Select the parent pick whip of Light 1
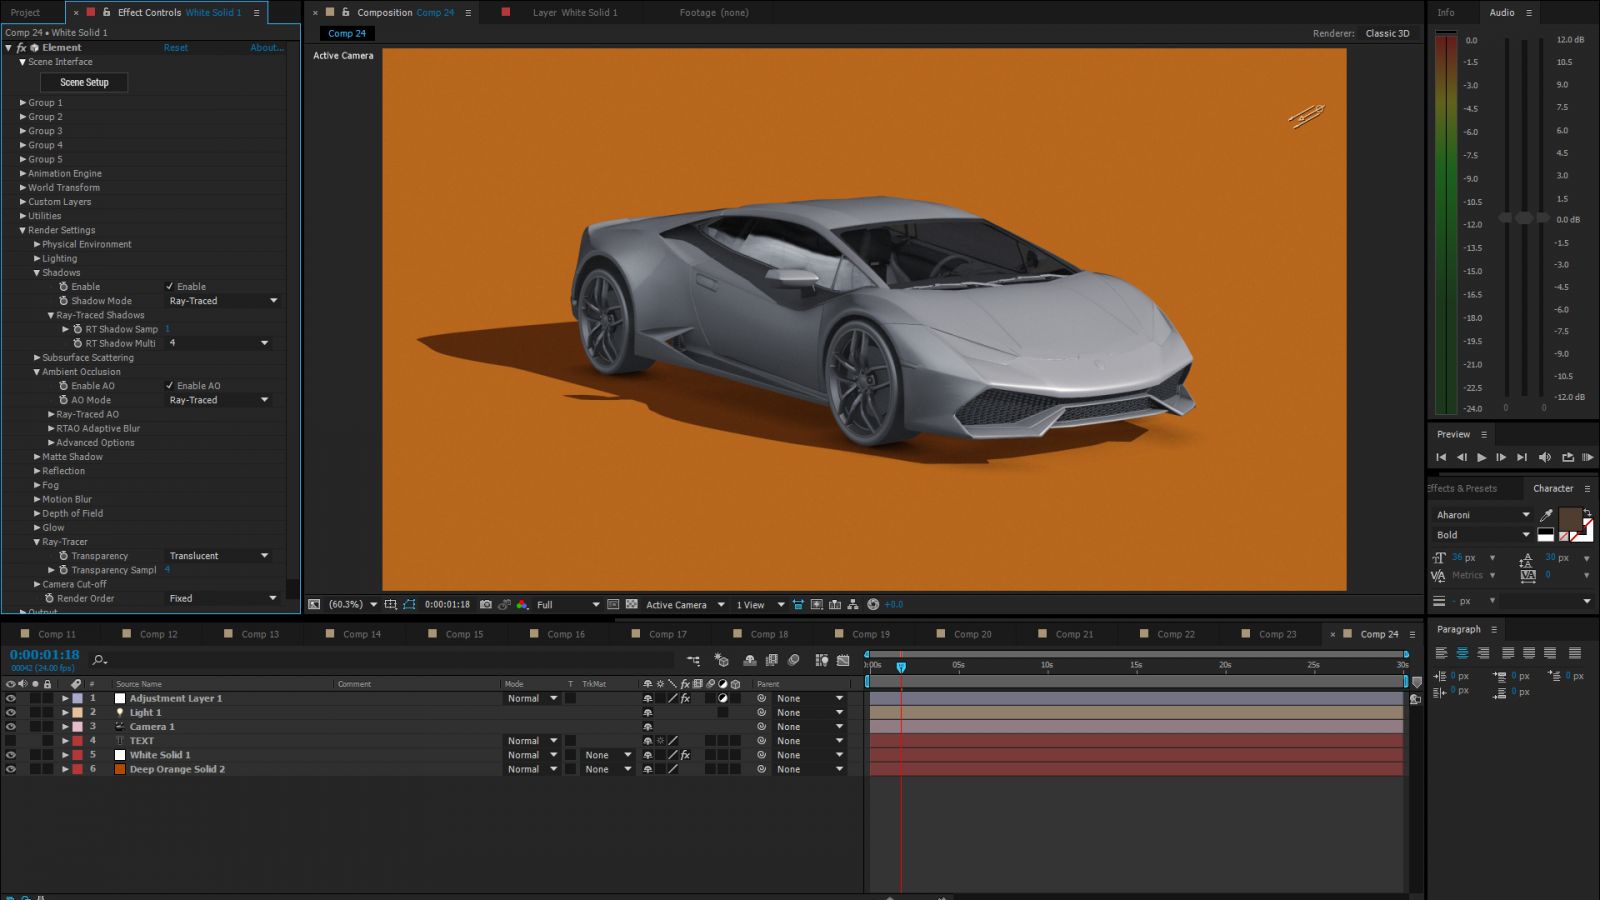 coord(760,712)
